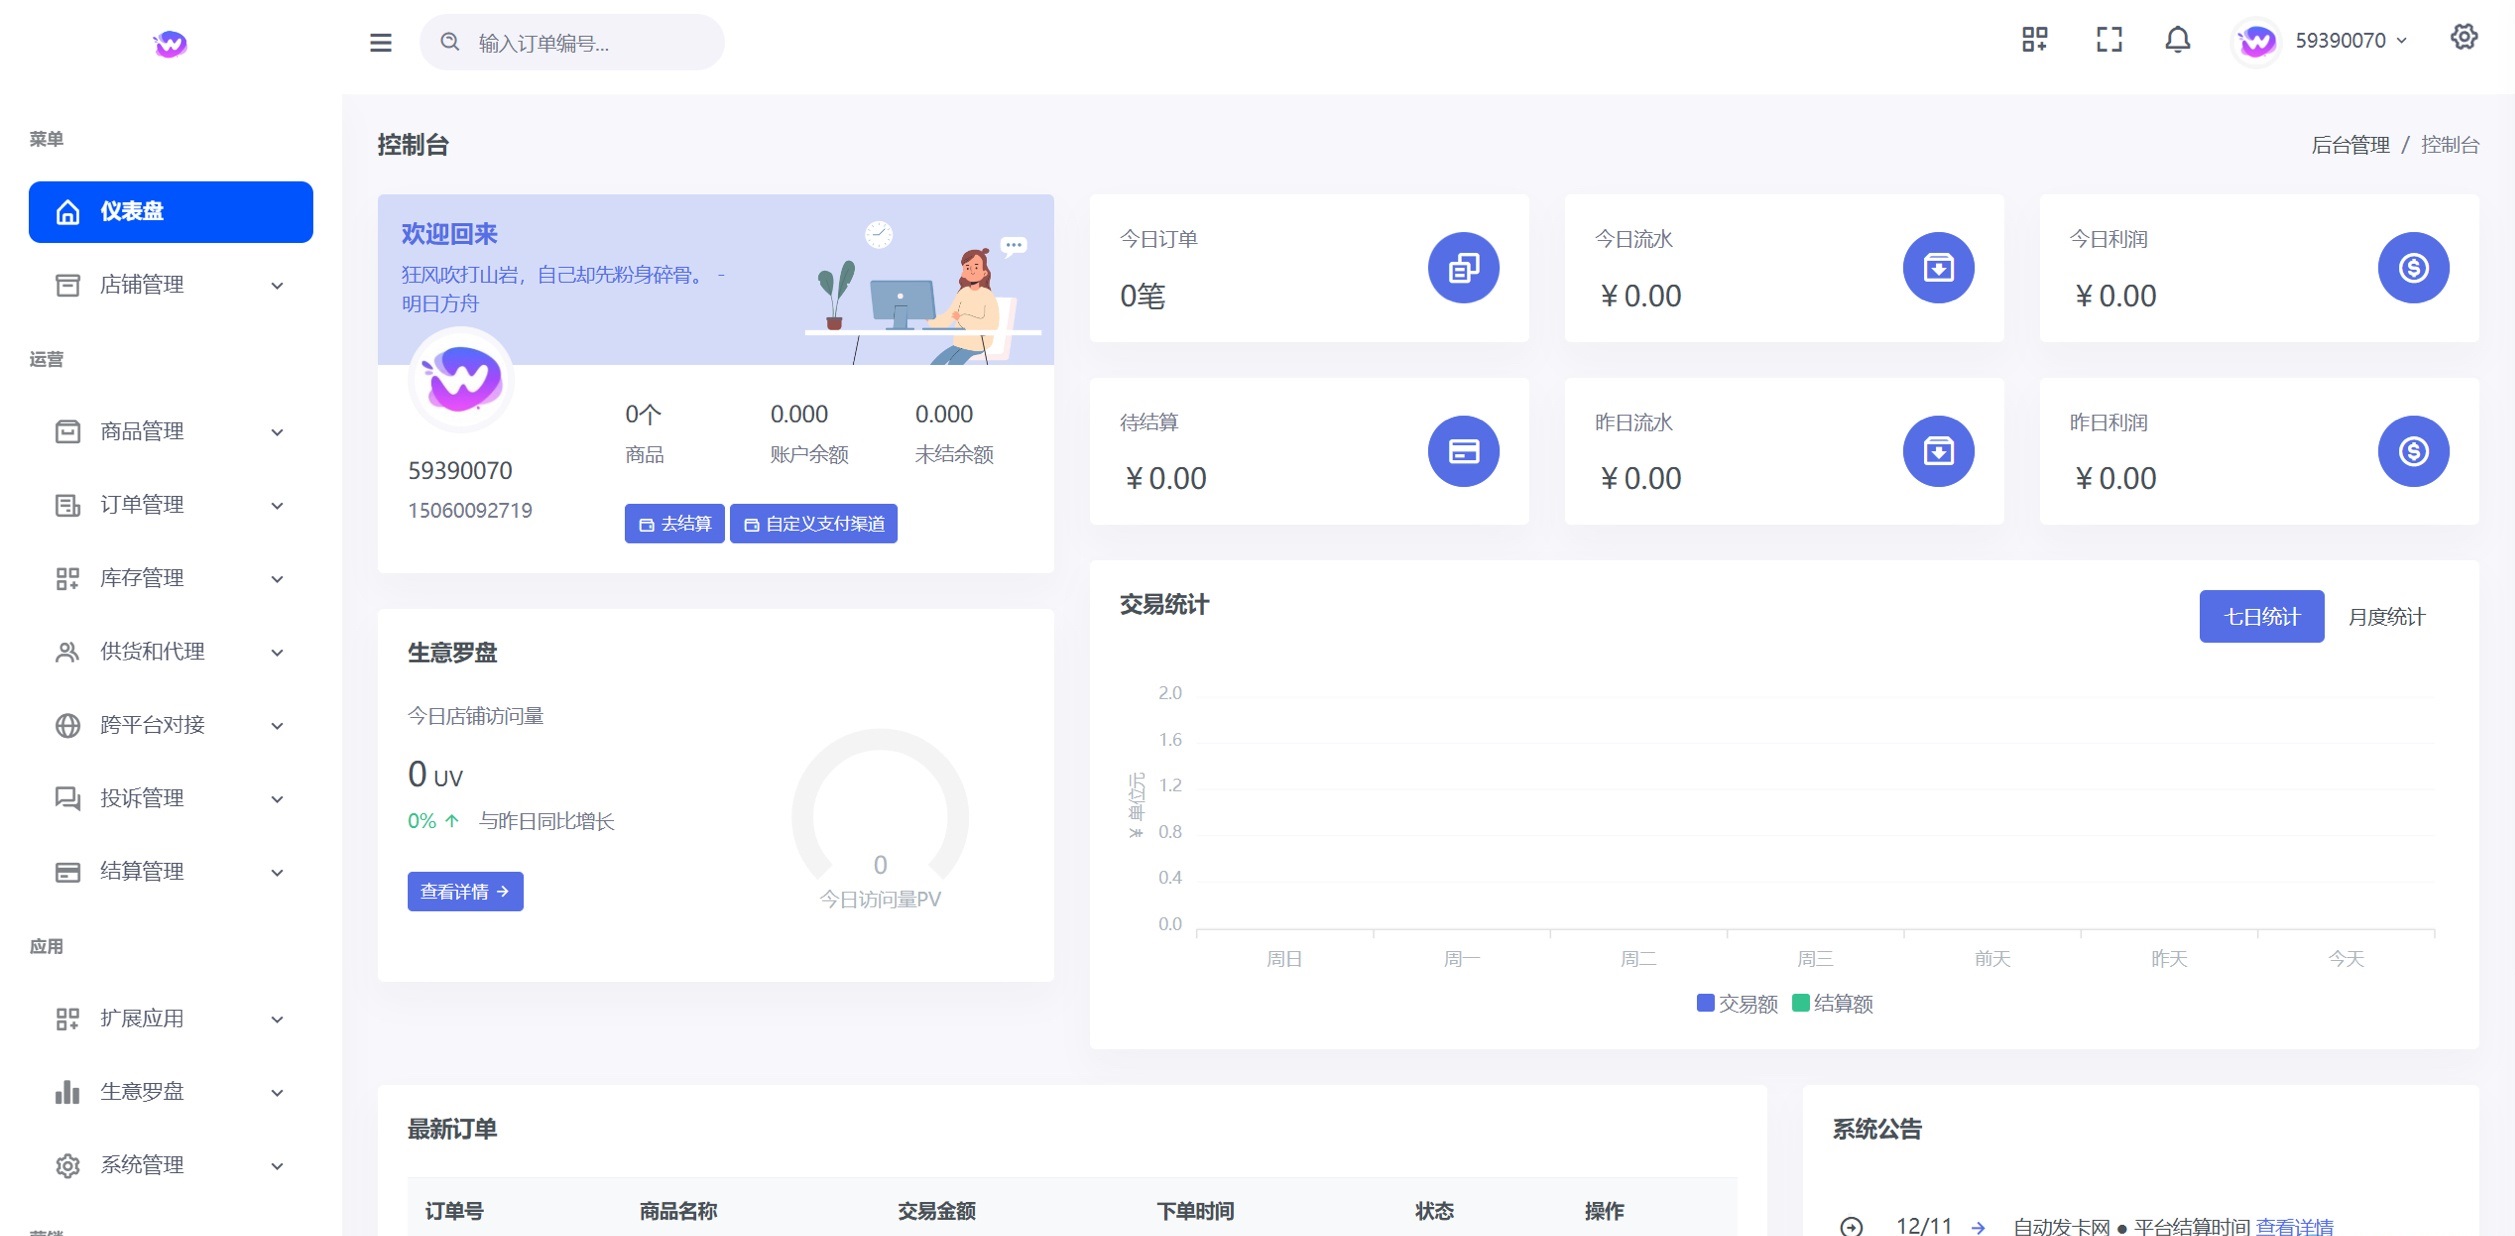This screenshot has width=2515, height=1236.
Task: Open the 查看详情 announcement link
Action: coord(2294,1226)
